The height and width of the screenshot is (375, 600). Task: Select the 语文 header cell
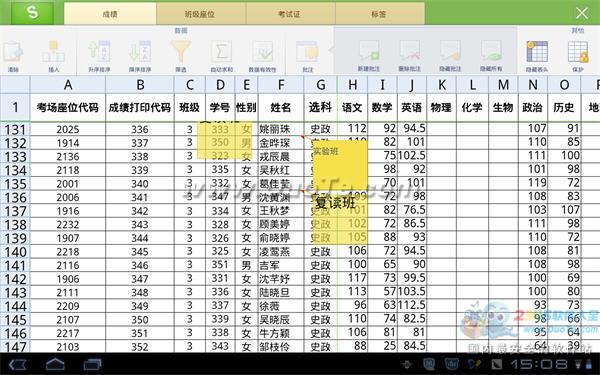352,108
